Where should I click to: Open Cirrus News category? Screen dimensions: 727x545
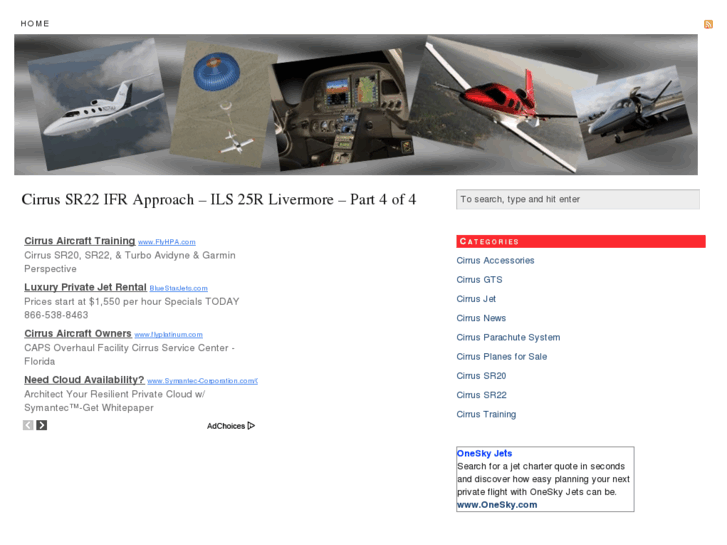click(481, 318)
